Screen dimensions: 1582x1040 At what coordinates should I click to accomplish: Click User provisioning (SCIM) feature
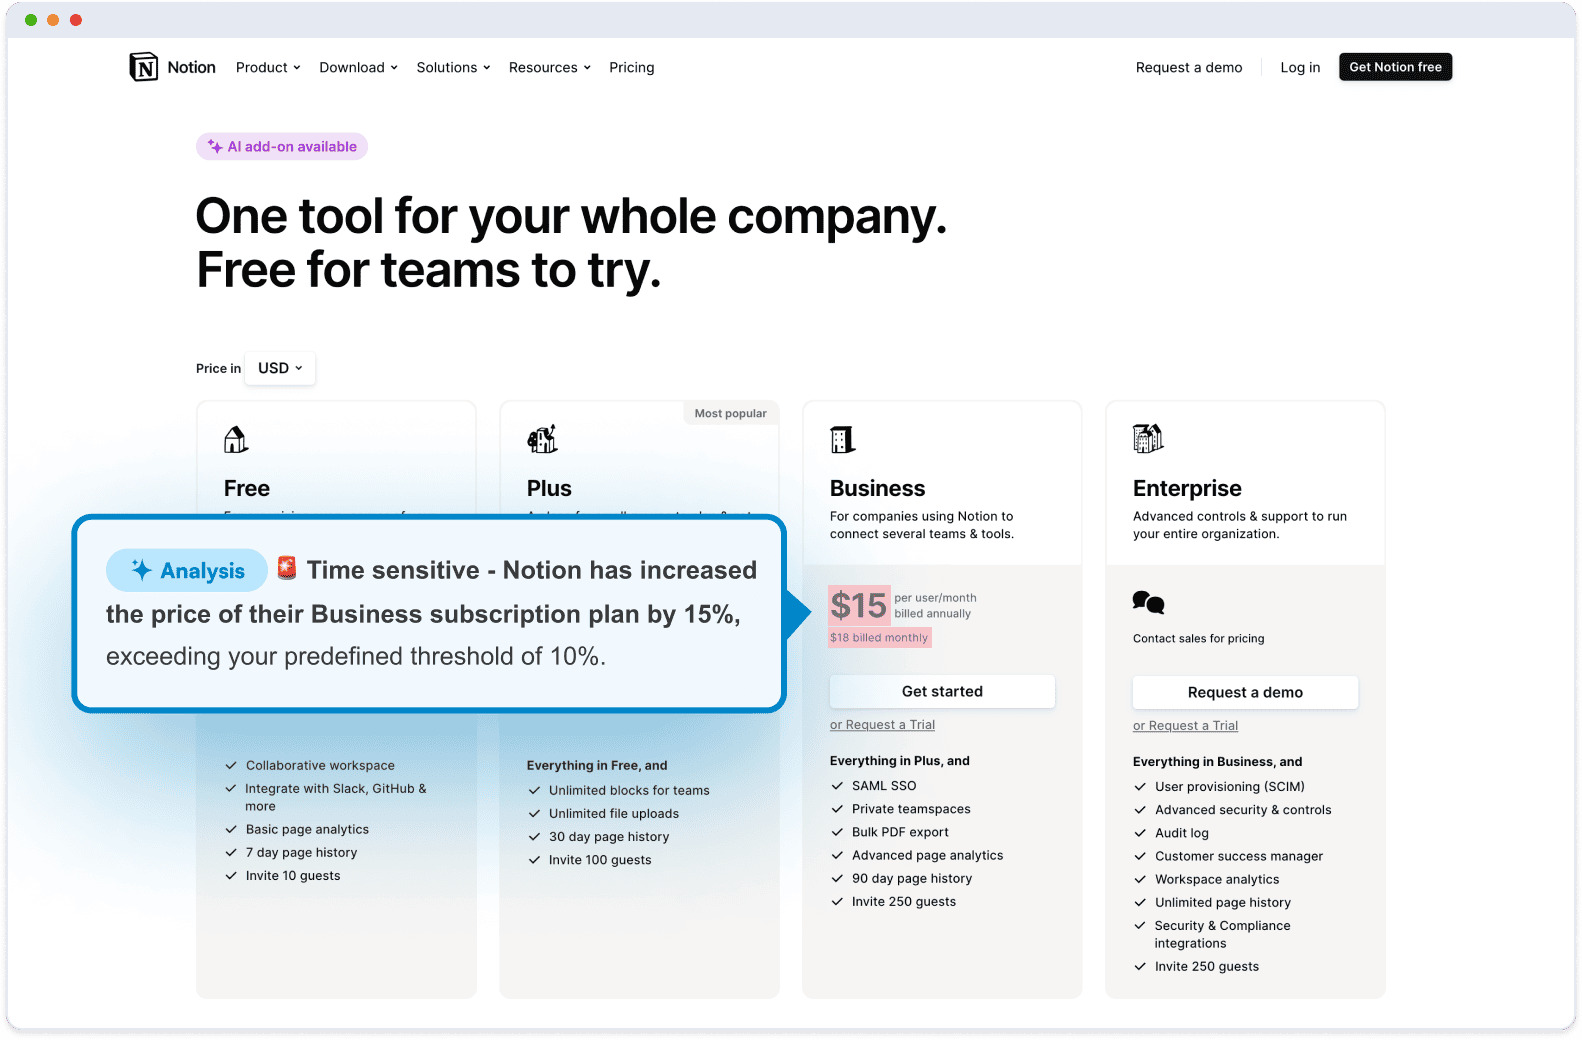[1230, 787]
